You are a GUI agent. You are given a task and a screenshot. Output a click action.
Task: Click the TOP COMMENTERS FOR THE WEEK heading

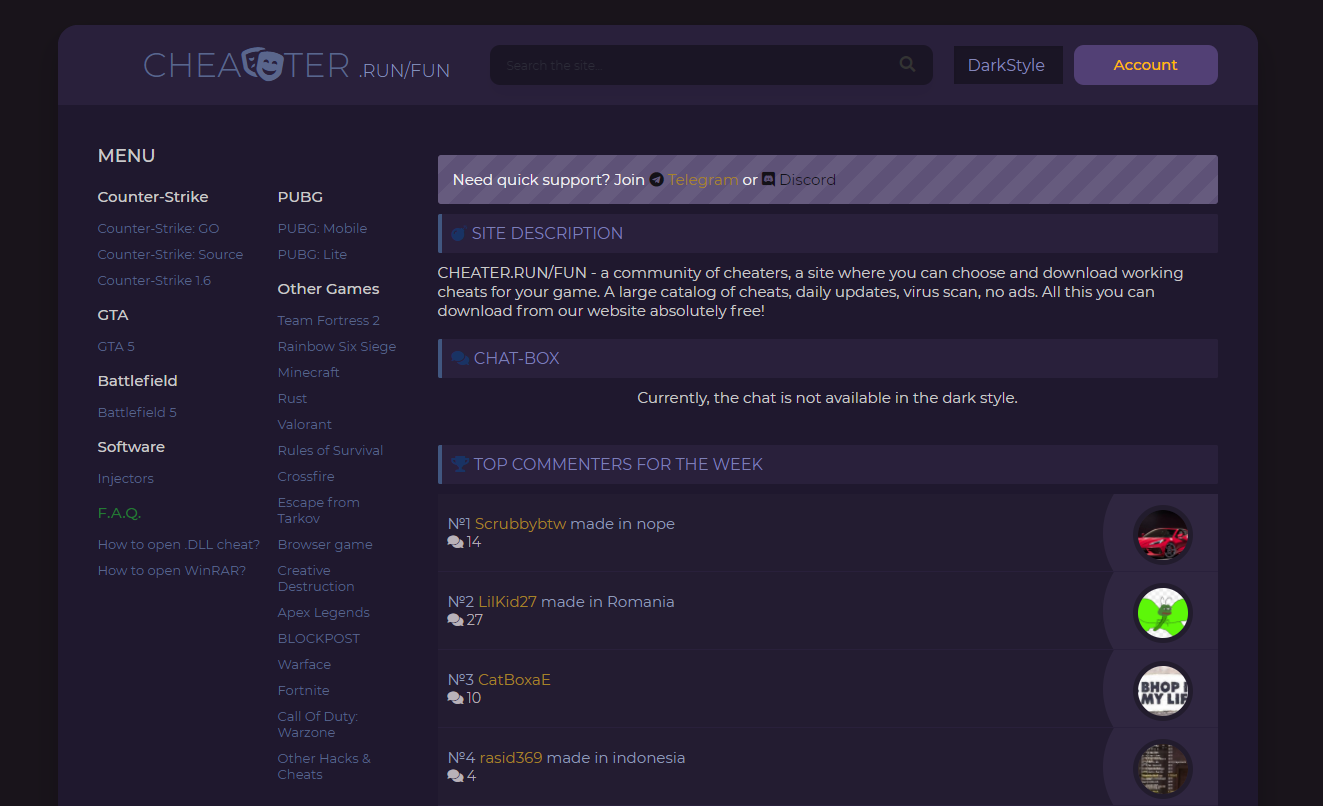[618, 464]
